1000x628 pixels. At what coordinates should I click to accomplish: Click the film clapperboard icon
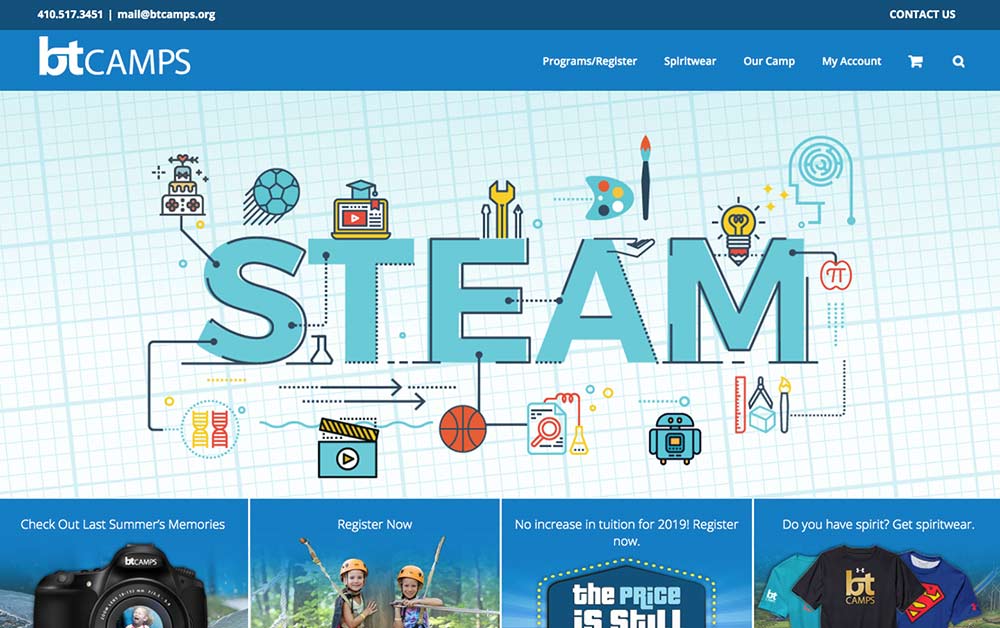click(x=348, y=448)
